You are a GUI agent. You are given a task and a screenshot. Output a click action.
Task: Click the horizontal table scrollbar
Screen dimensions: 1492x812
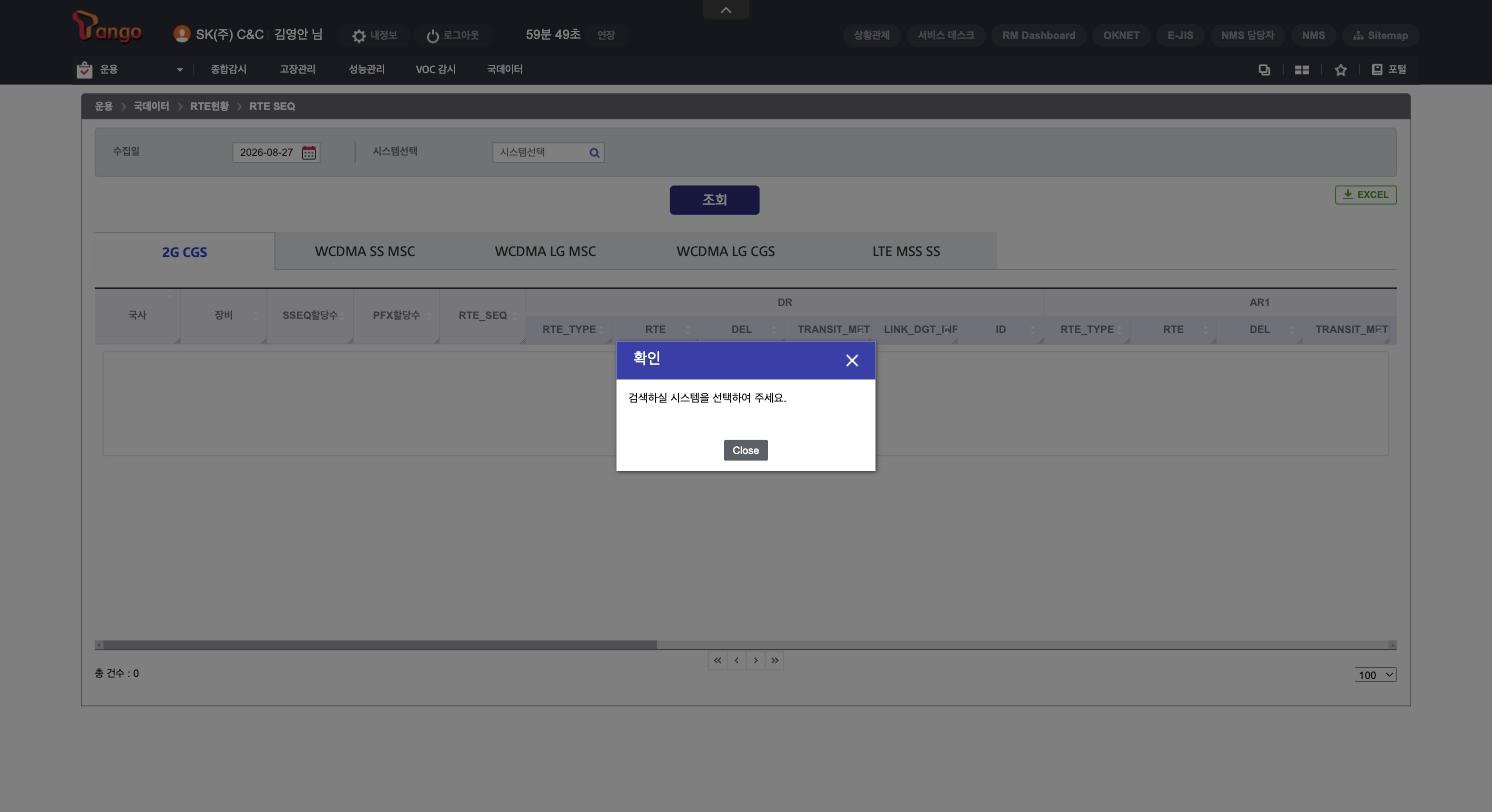point(380,645)
